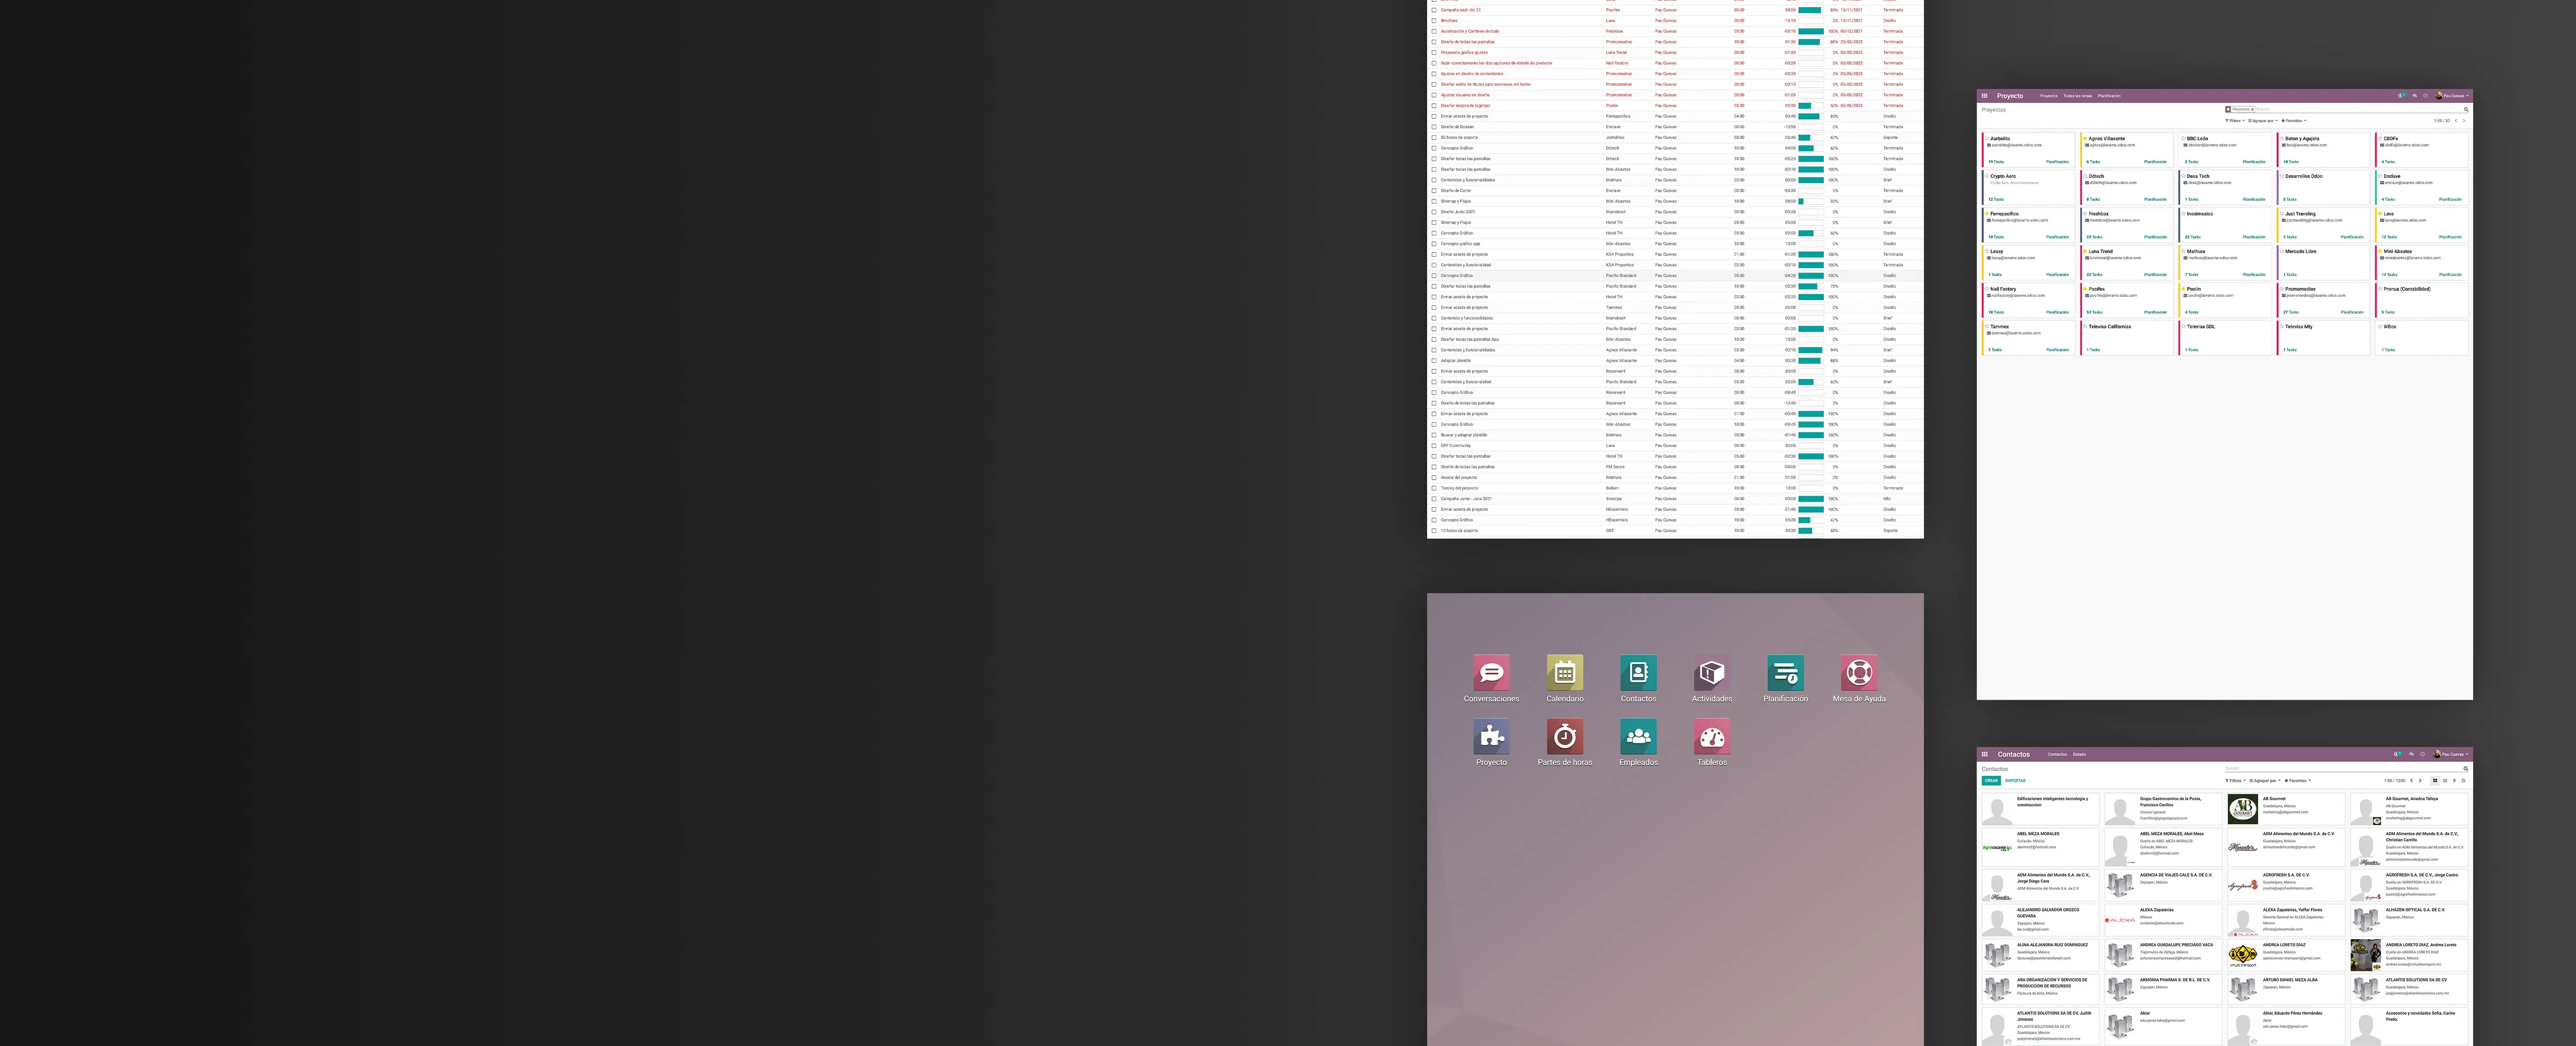
Task: Launch the Tableros dashboard app icon
Action: click(x=1712, y=736)
